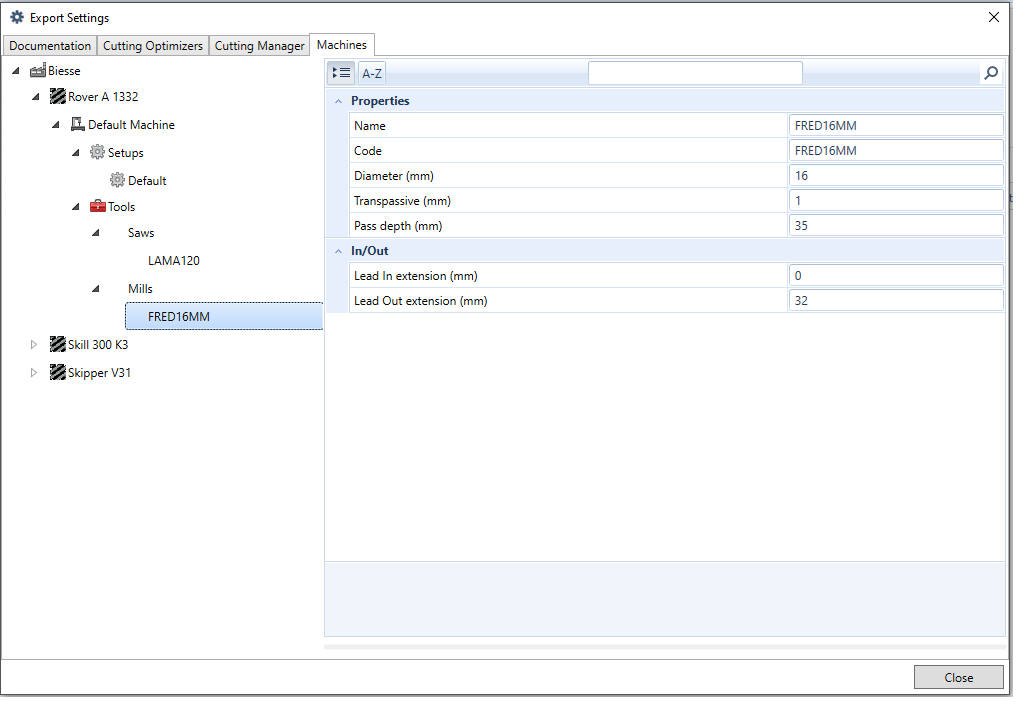Collapse the Tools node
This screenshot has width=1030, height=710.
point(76,207)
